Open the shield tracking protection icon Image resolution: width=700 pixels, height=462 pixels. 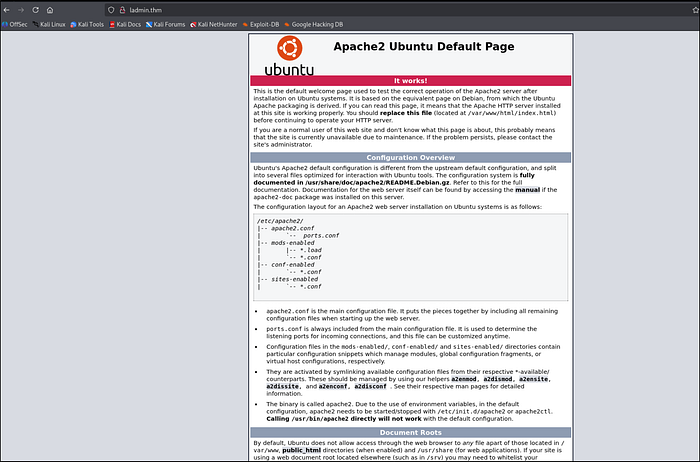111,10
